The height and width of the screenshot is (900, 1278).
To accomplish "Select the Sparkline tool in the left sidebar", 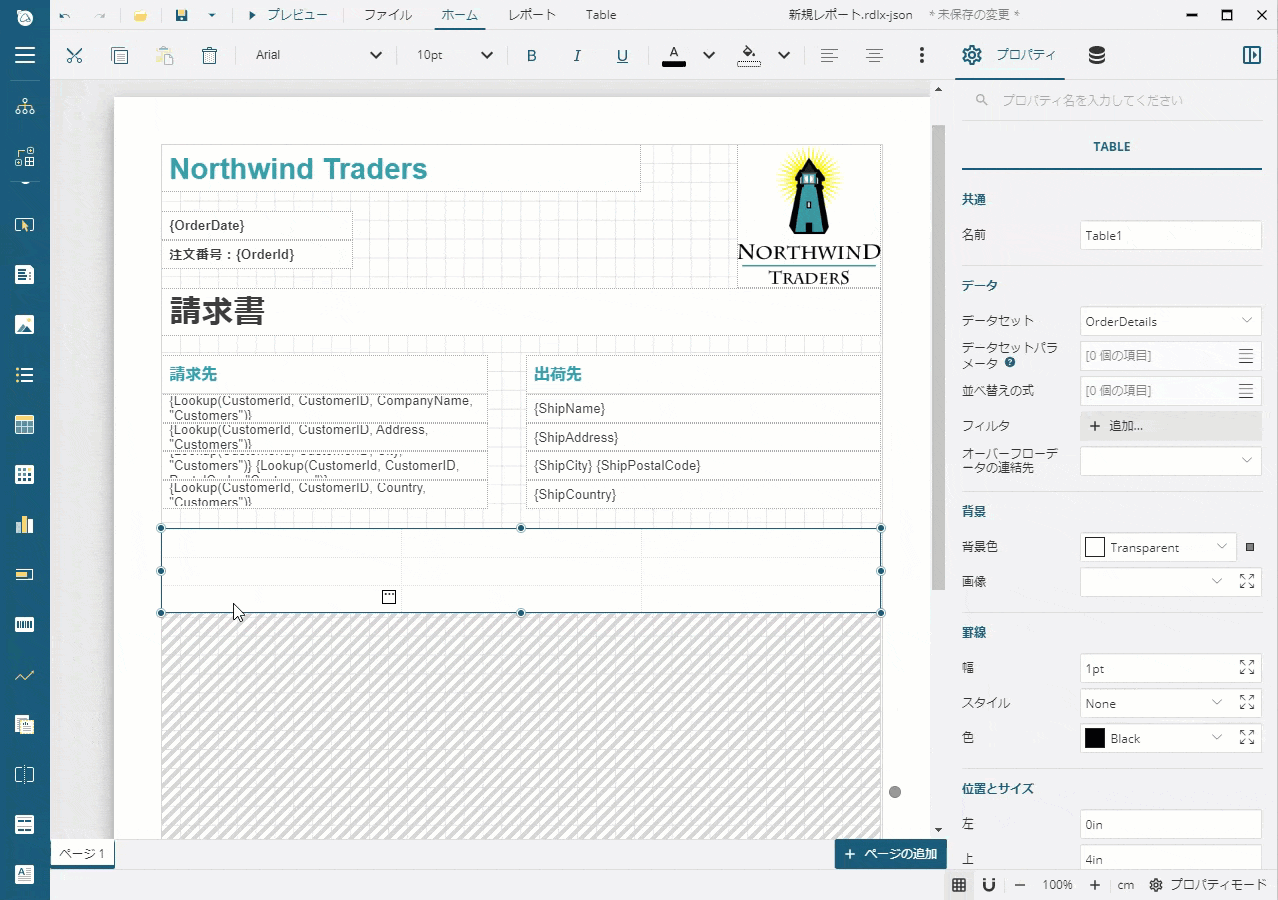I will pyautogui.click(x=24, y=675).
